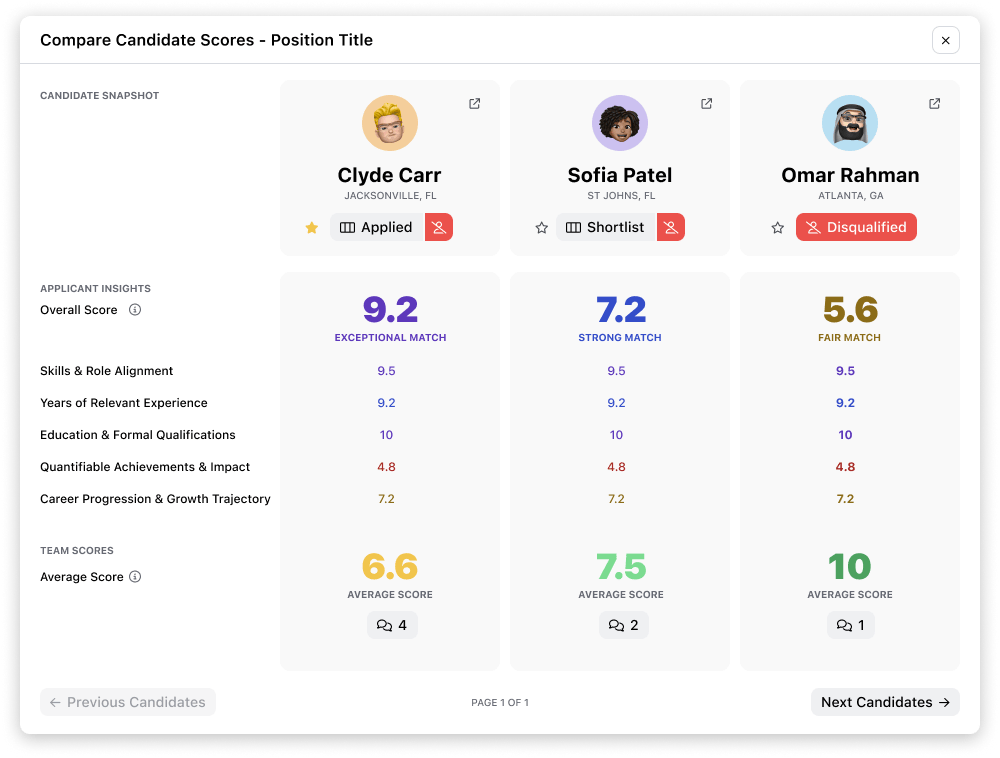View Clyde Carr's 4 team comments
This screenshot has height=758, width=1000.
click(x=392, y=625)
